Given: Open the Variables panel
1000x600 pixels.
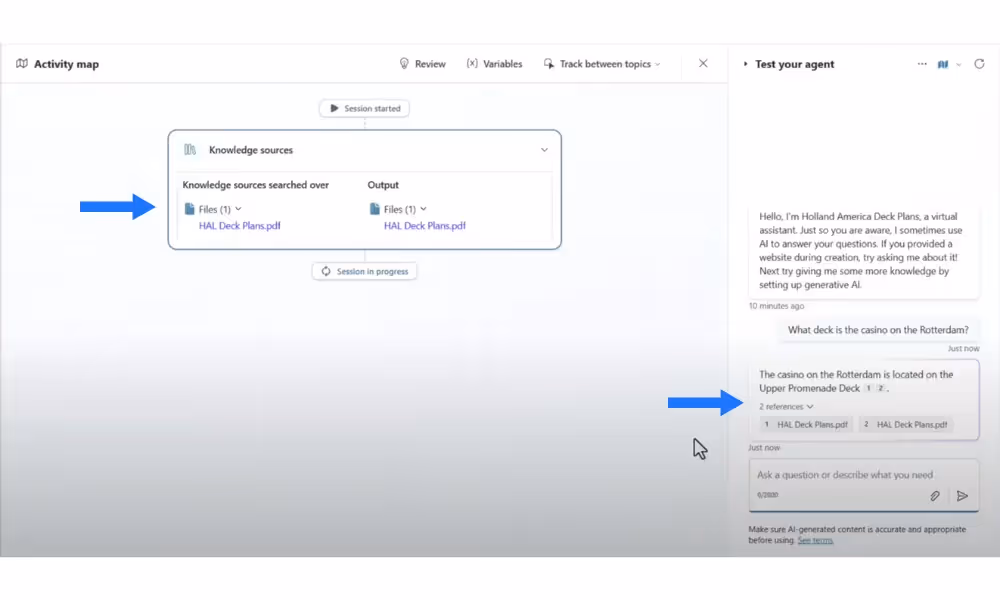Looking at the screenshot, I should point(494,64).
